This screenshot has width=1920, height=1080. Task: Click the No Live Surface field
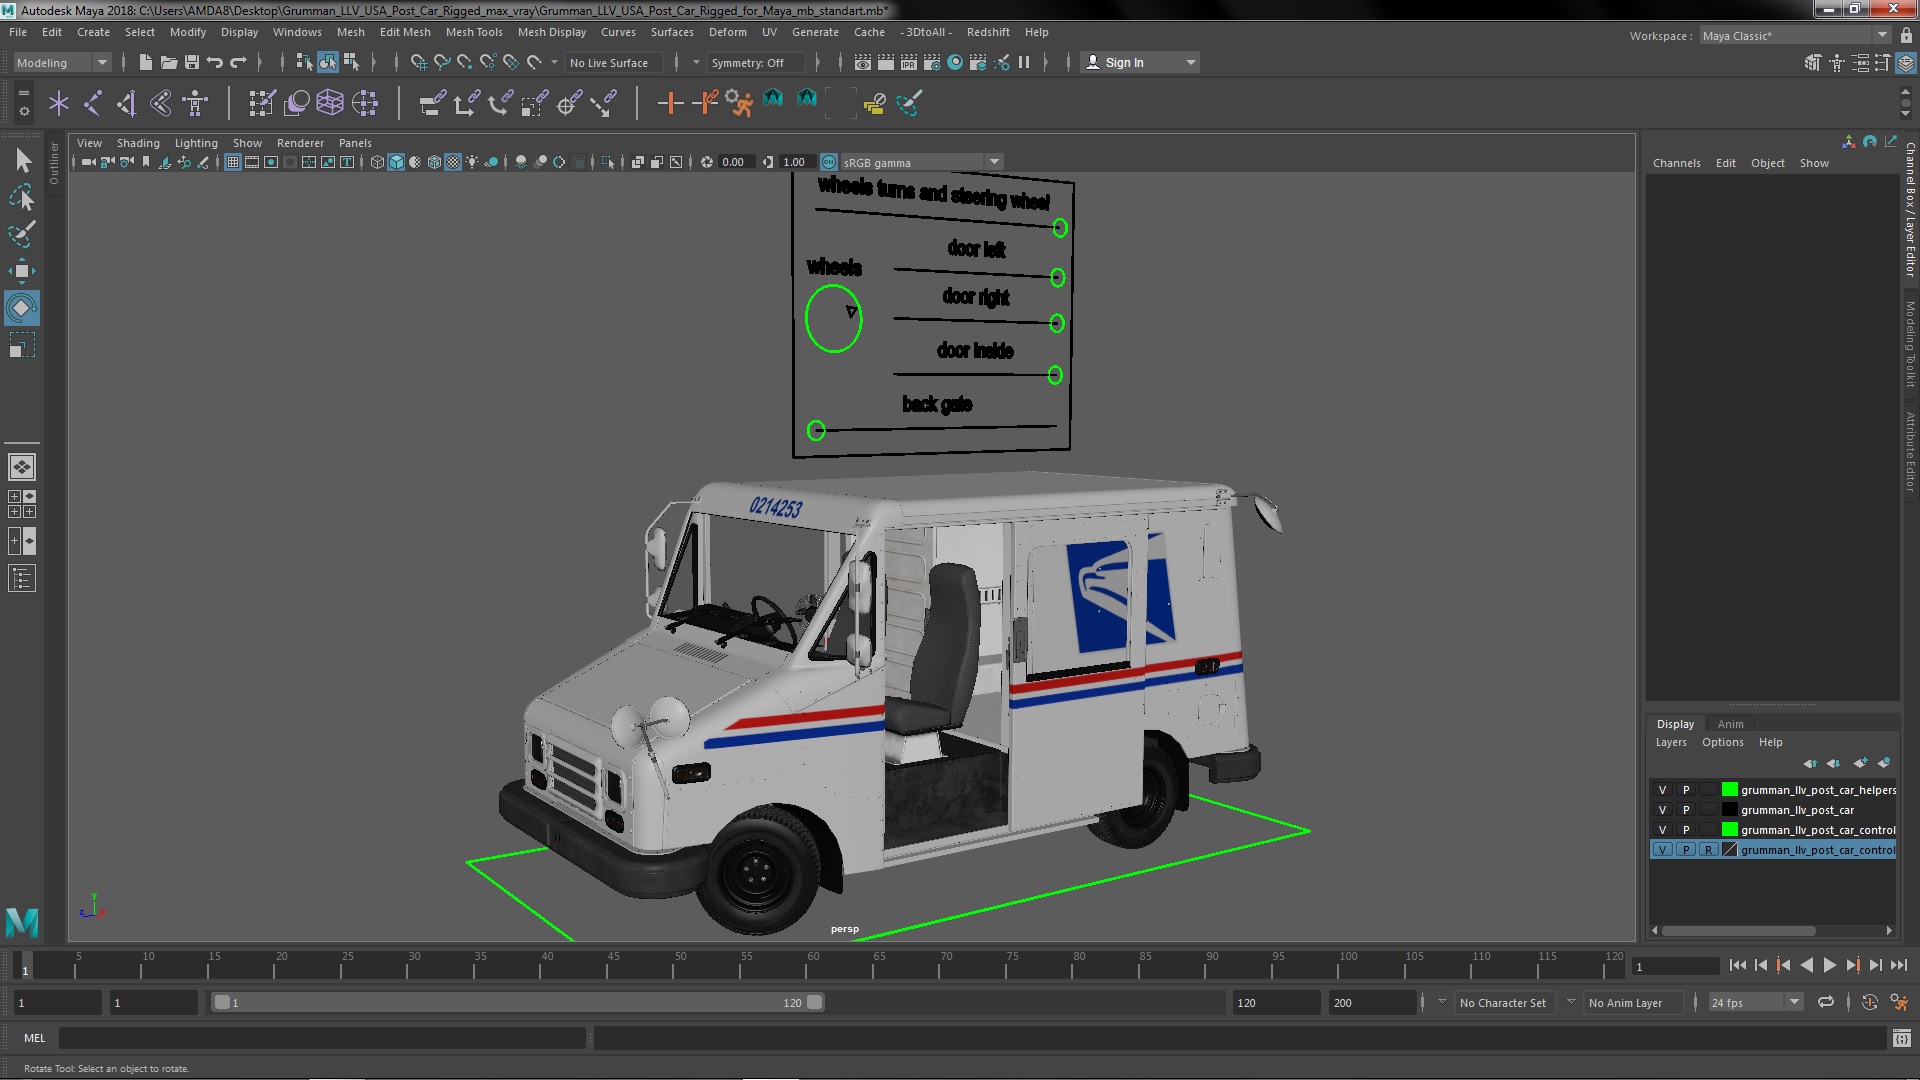(x=613, y=62)
